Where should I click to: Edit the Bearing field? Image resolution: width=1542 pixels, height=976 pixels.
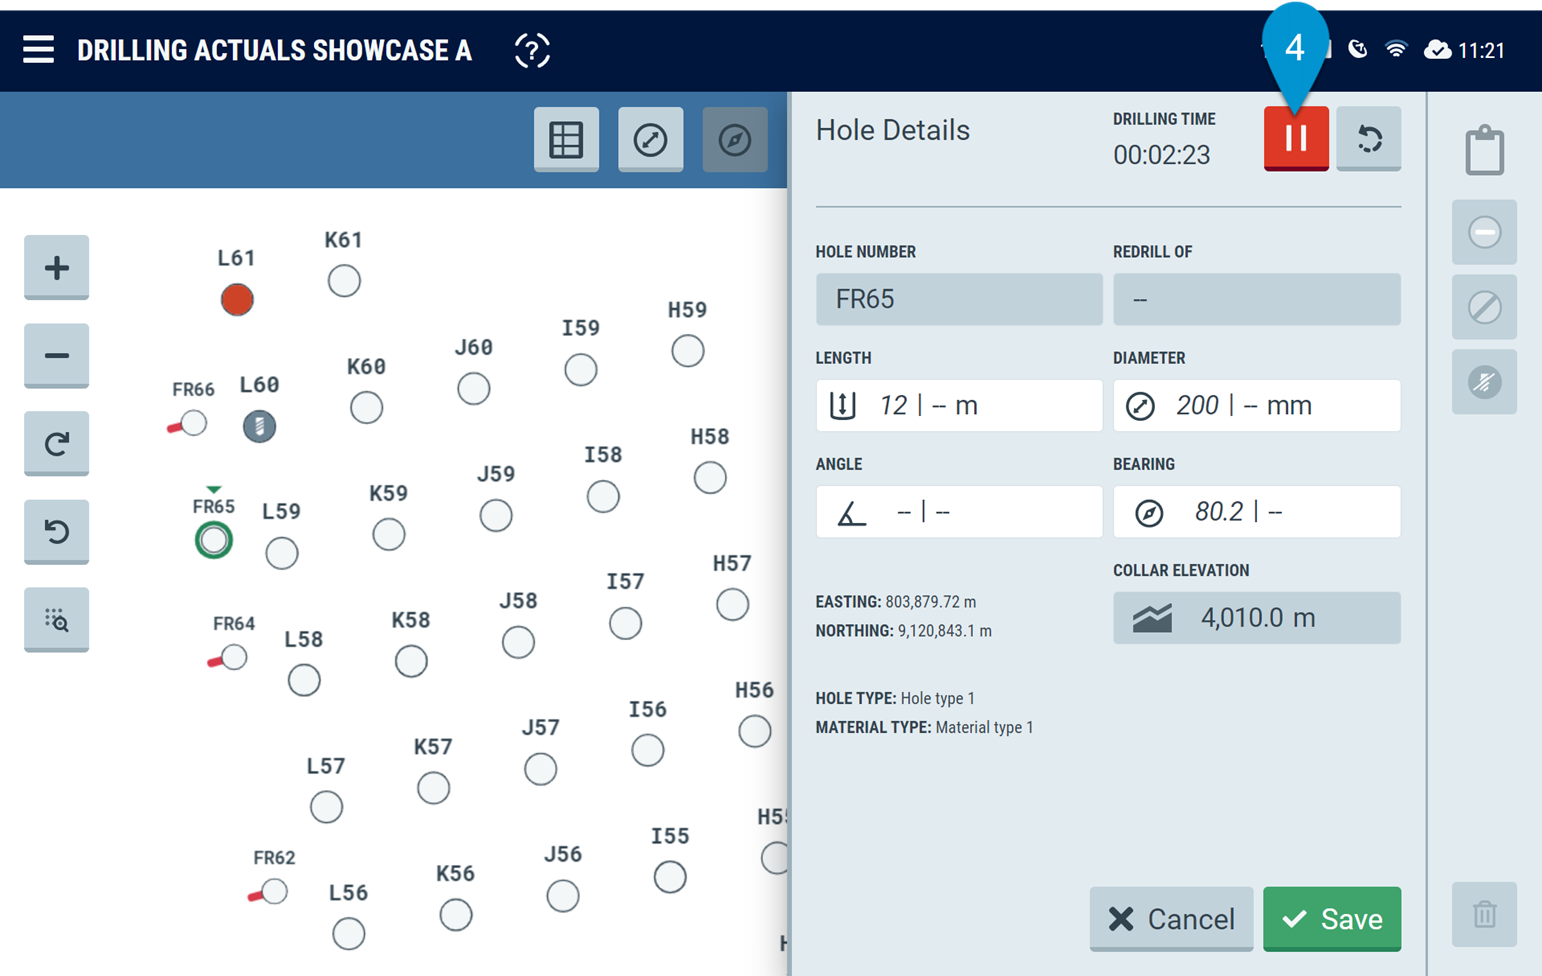click(1257, 511)
